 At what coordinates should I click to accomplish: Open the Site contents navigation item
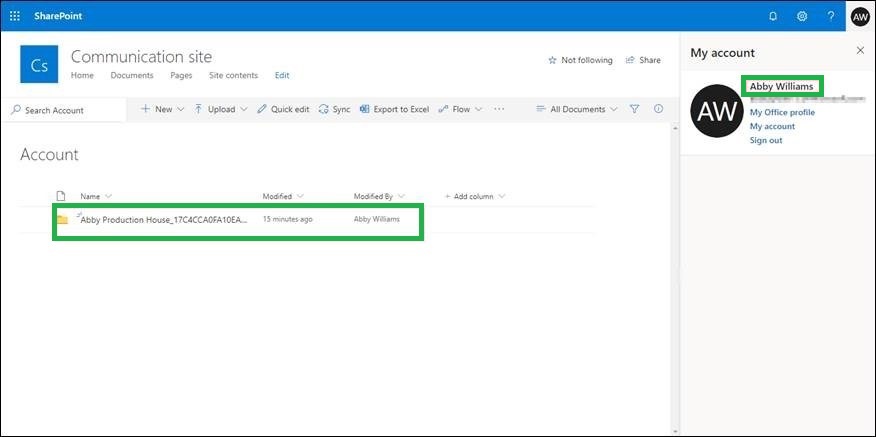coord(234,75)
